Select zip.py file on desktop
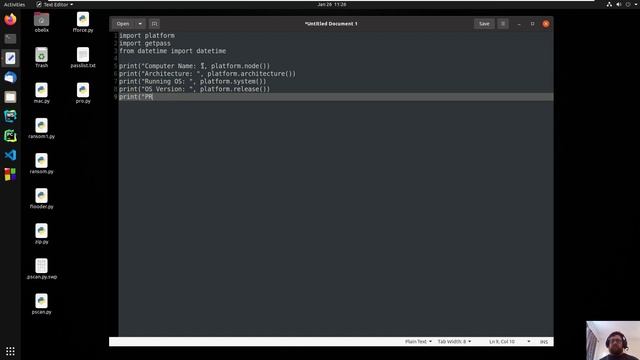Screen dimensions: 640x360 coord(41,233)
